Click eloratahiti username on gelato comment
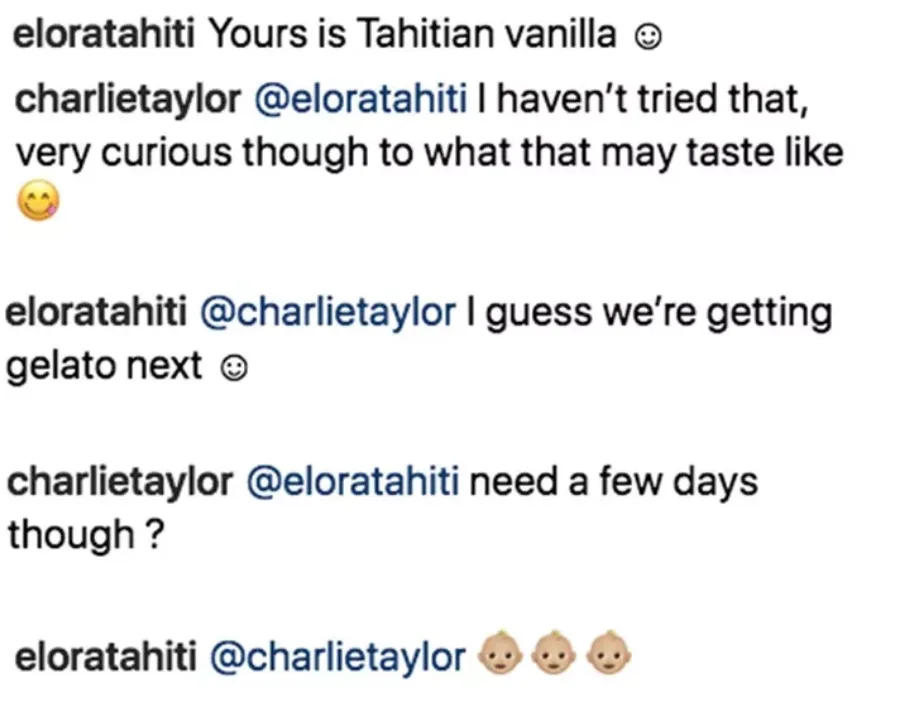 tap(96, 312)
